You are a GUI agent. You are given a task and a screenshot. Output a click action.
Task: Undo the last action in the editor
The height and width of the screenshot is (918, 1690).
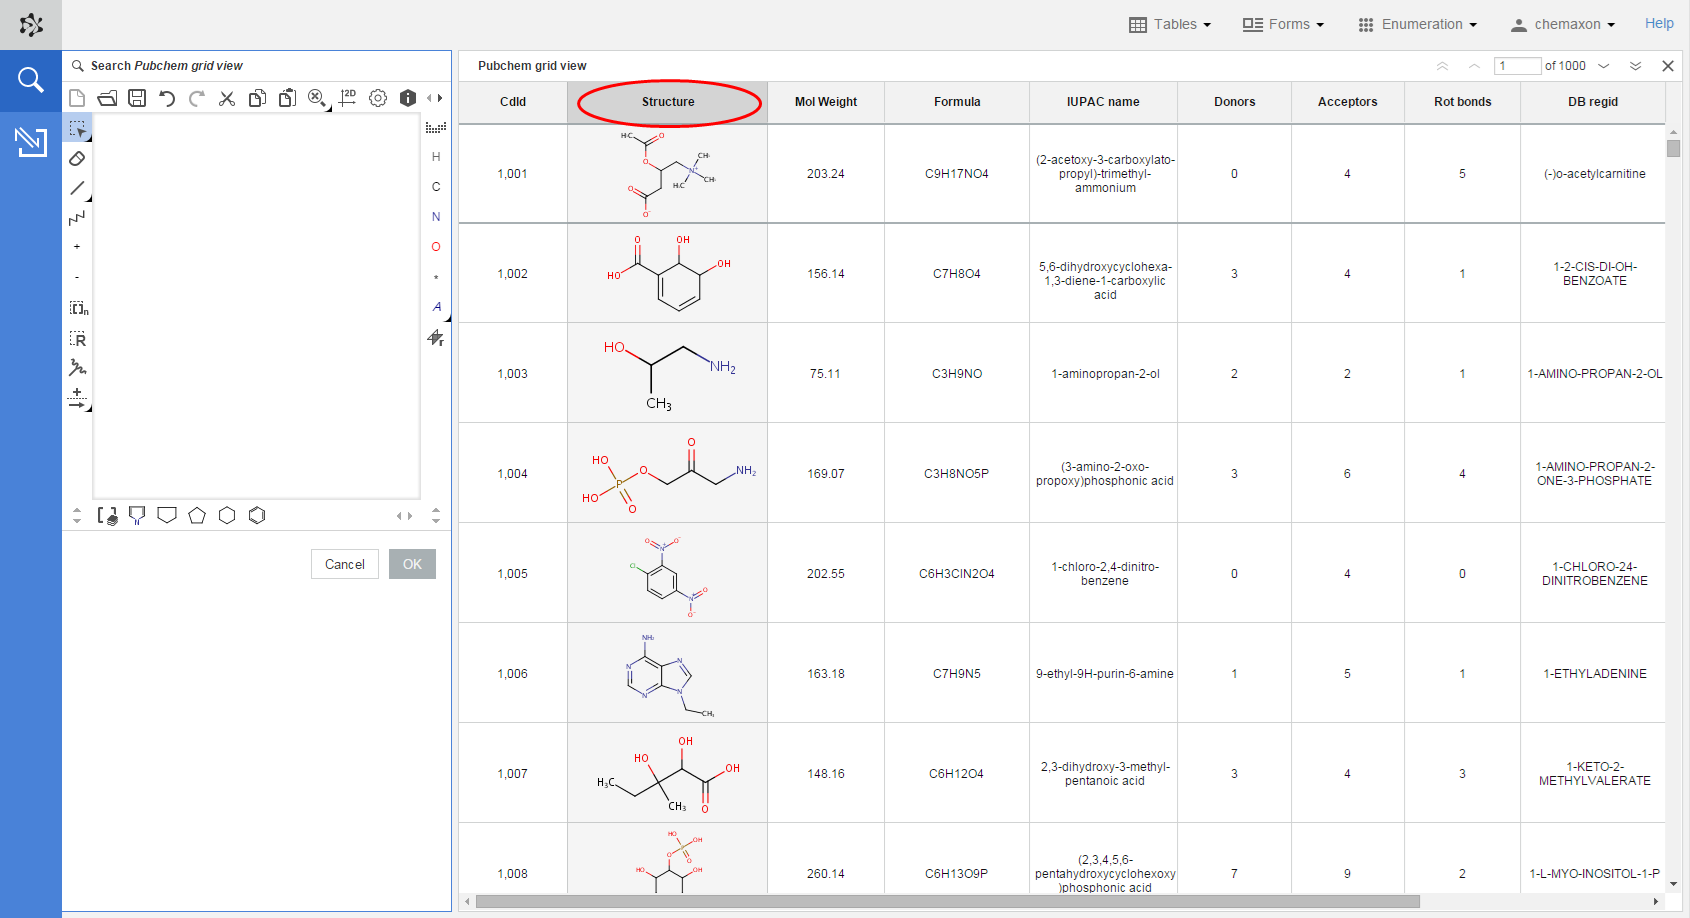coord(167,98)
